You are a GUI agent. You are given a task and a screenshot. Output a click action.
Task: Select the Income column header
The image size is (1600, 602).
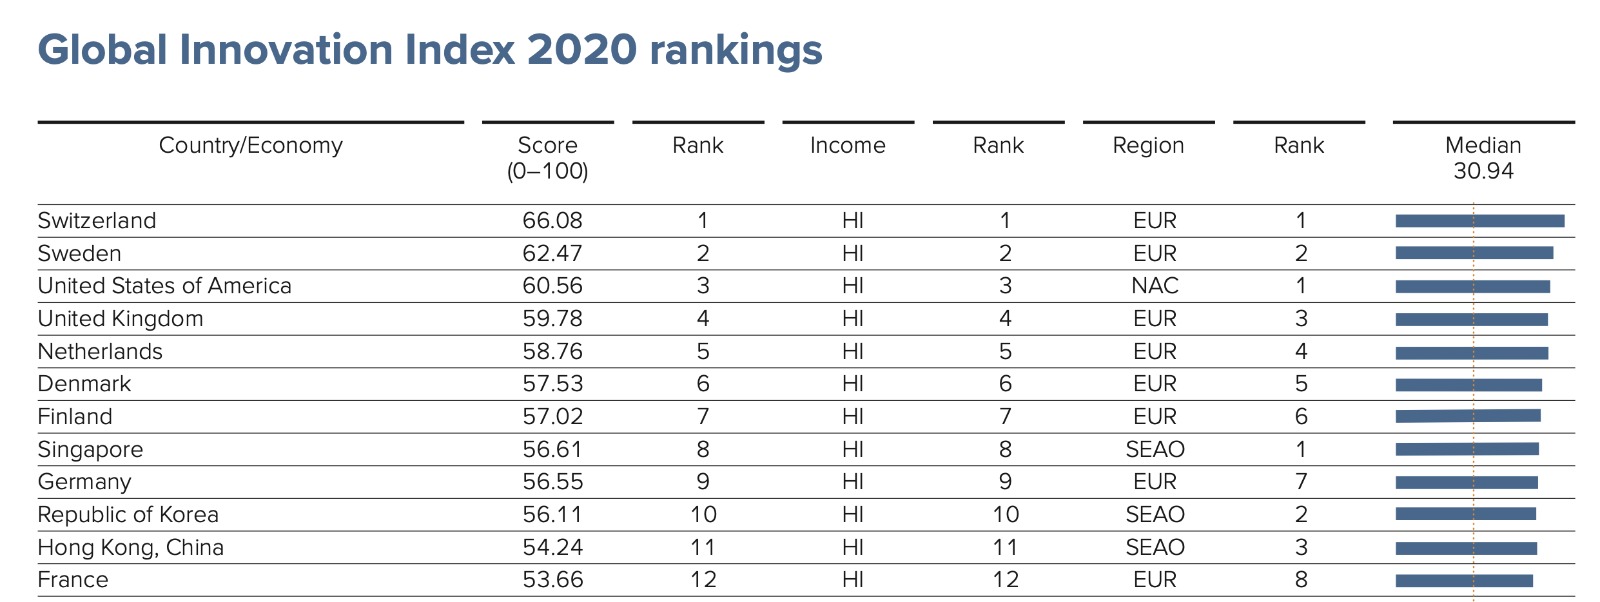click(x=847, y=146)
